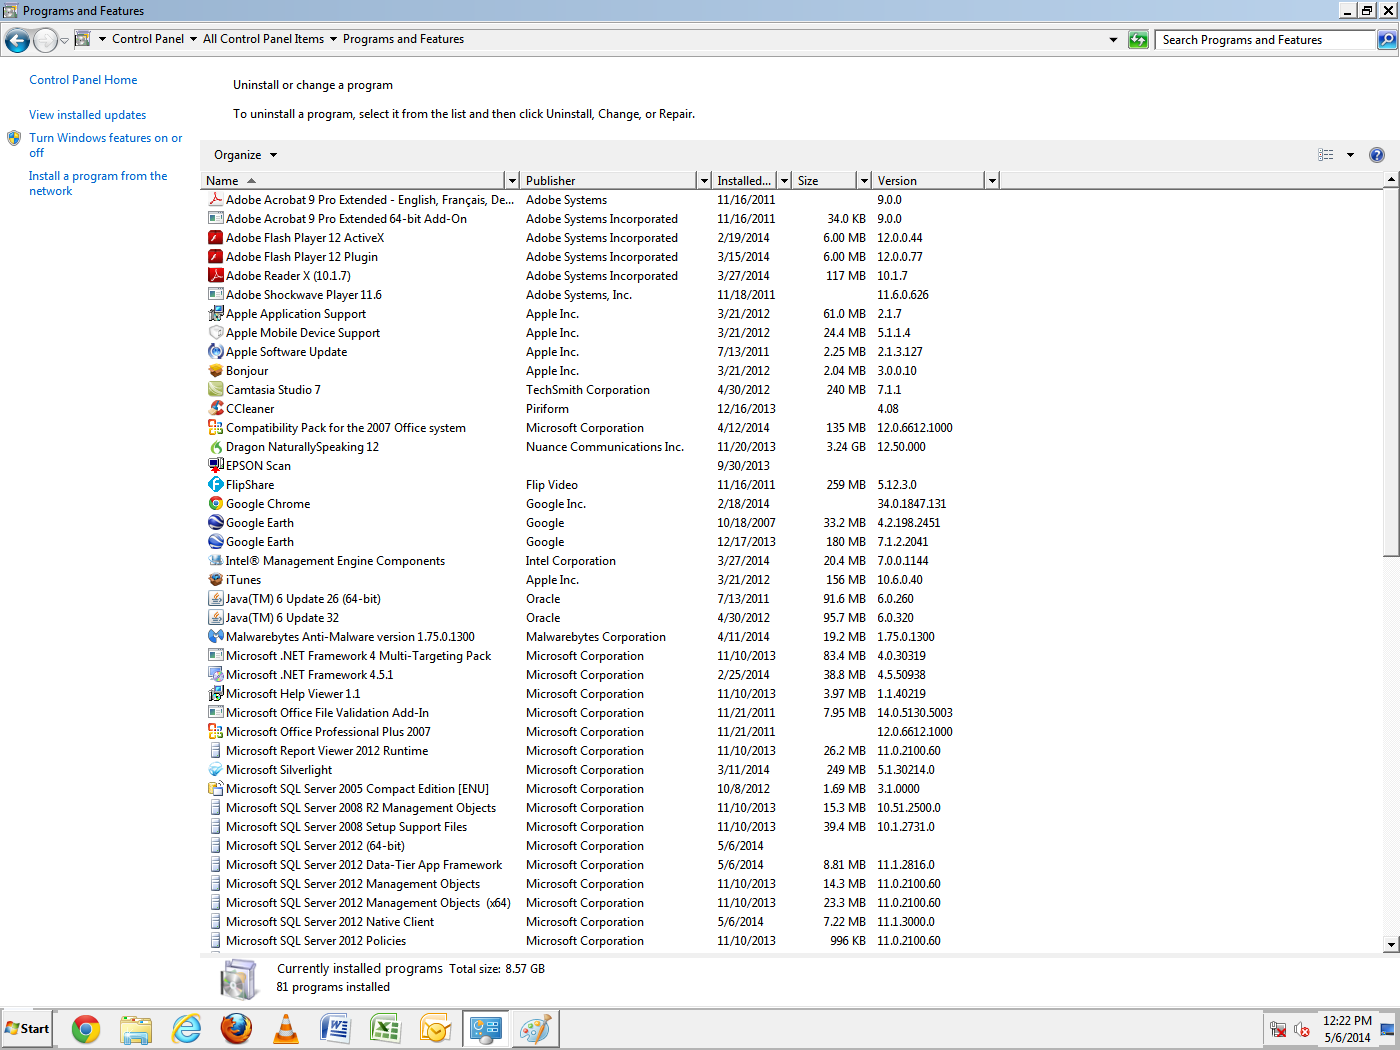Screen dimensions: 1400x1050
Task: Open Control Panel Home link
Action: click(x=83, y=80)
